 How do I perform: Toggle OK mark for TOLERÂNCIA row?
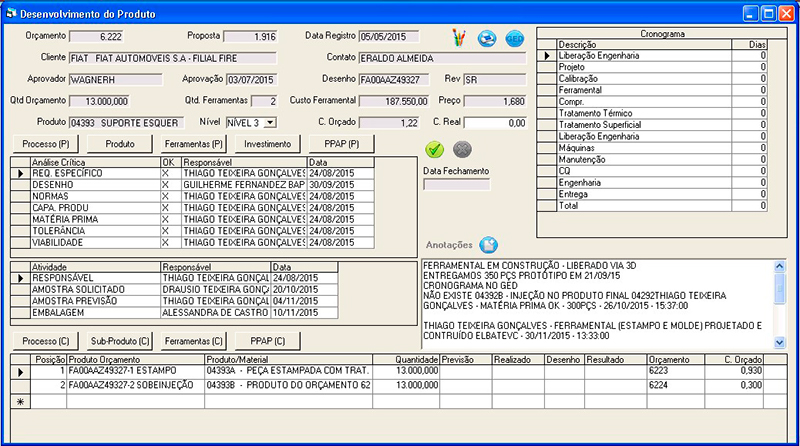coord(171,231)
